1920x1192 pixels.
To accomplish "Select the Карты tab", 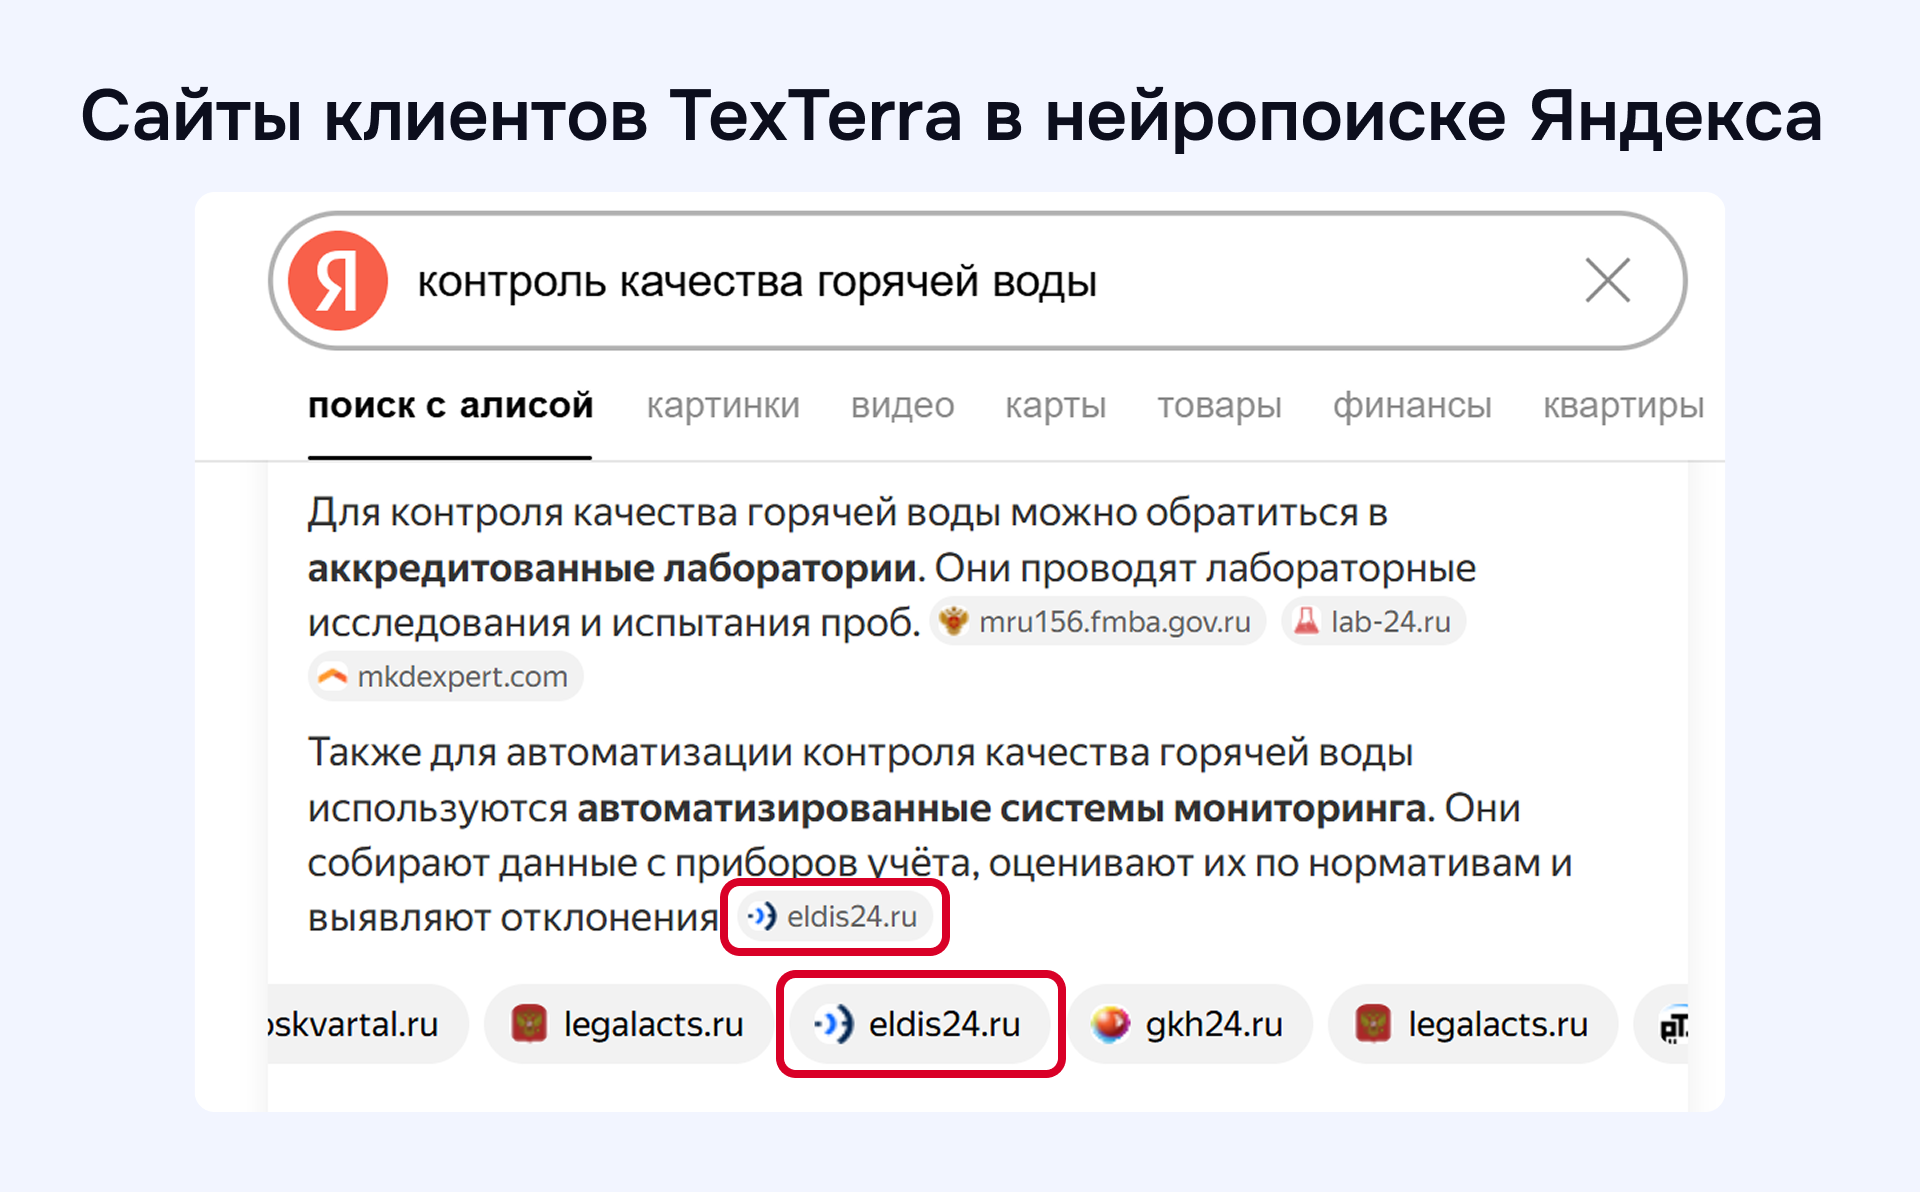I will click(x=1055, y=406).
